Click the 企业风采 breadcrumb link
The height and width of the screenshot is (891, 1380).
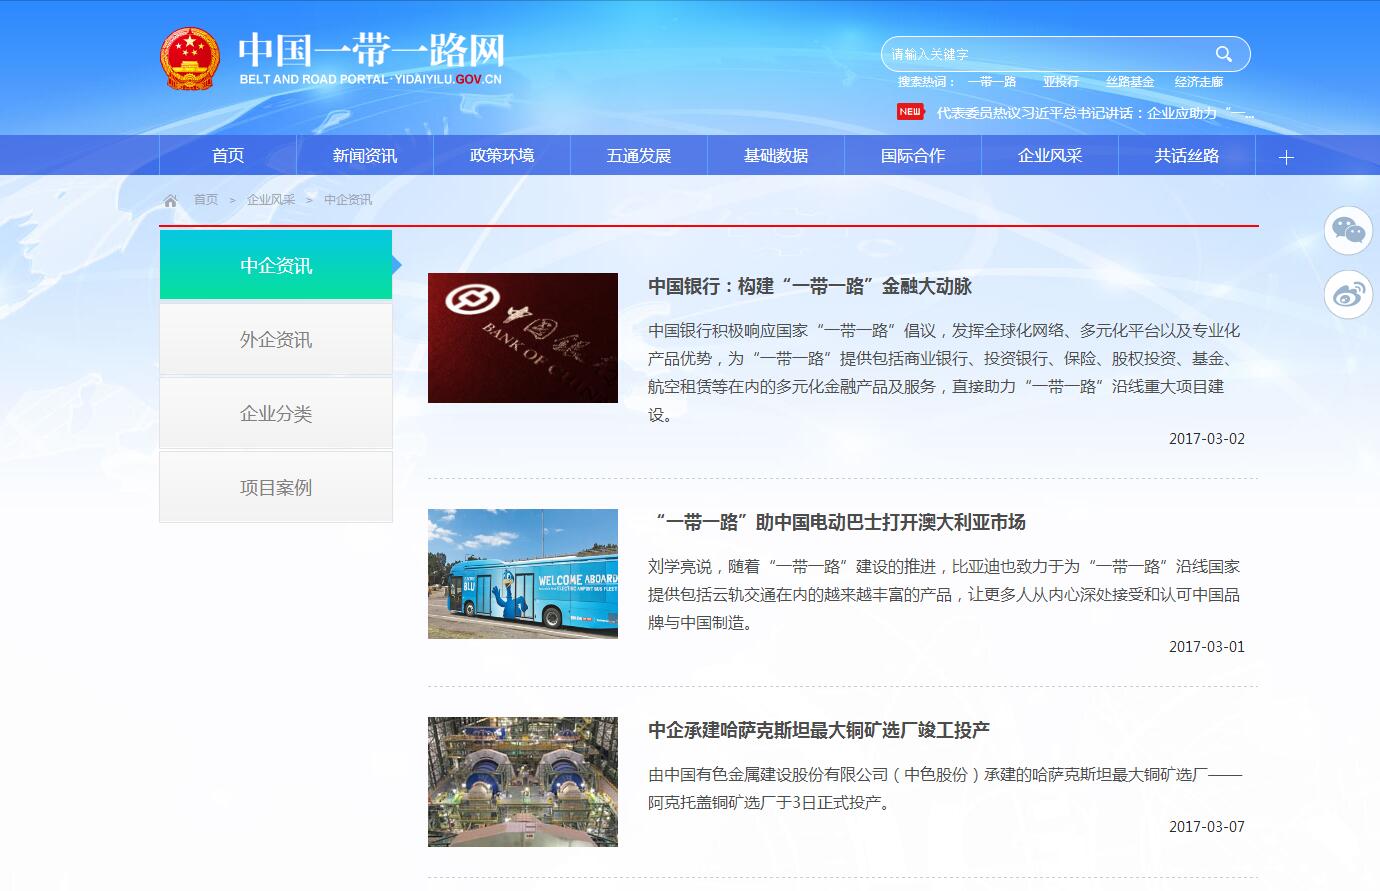click(271, 200)
